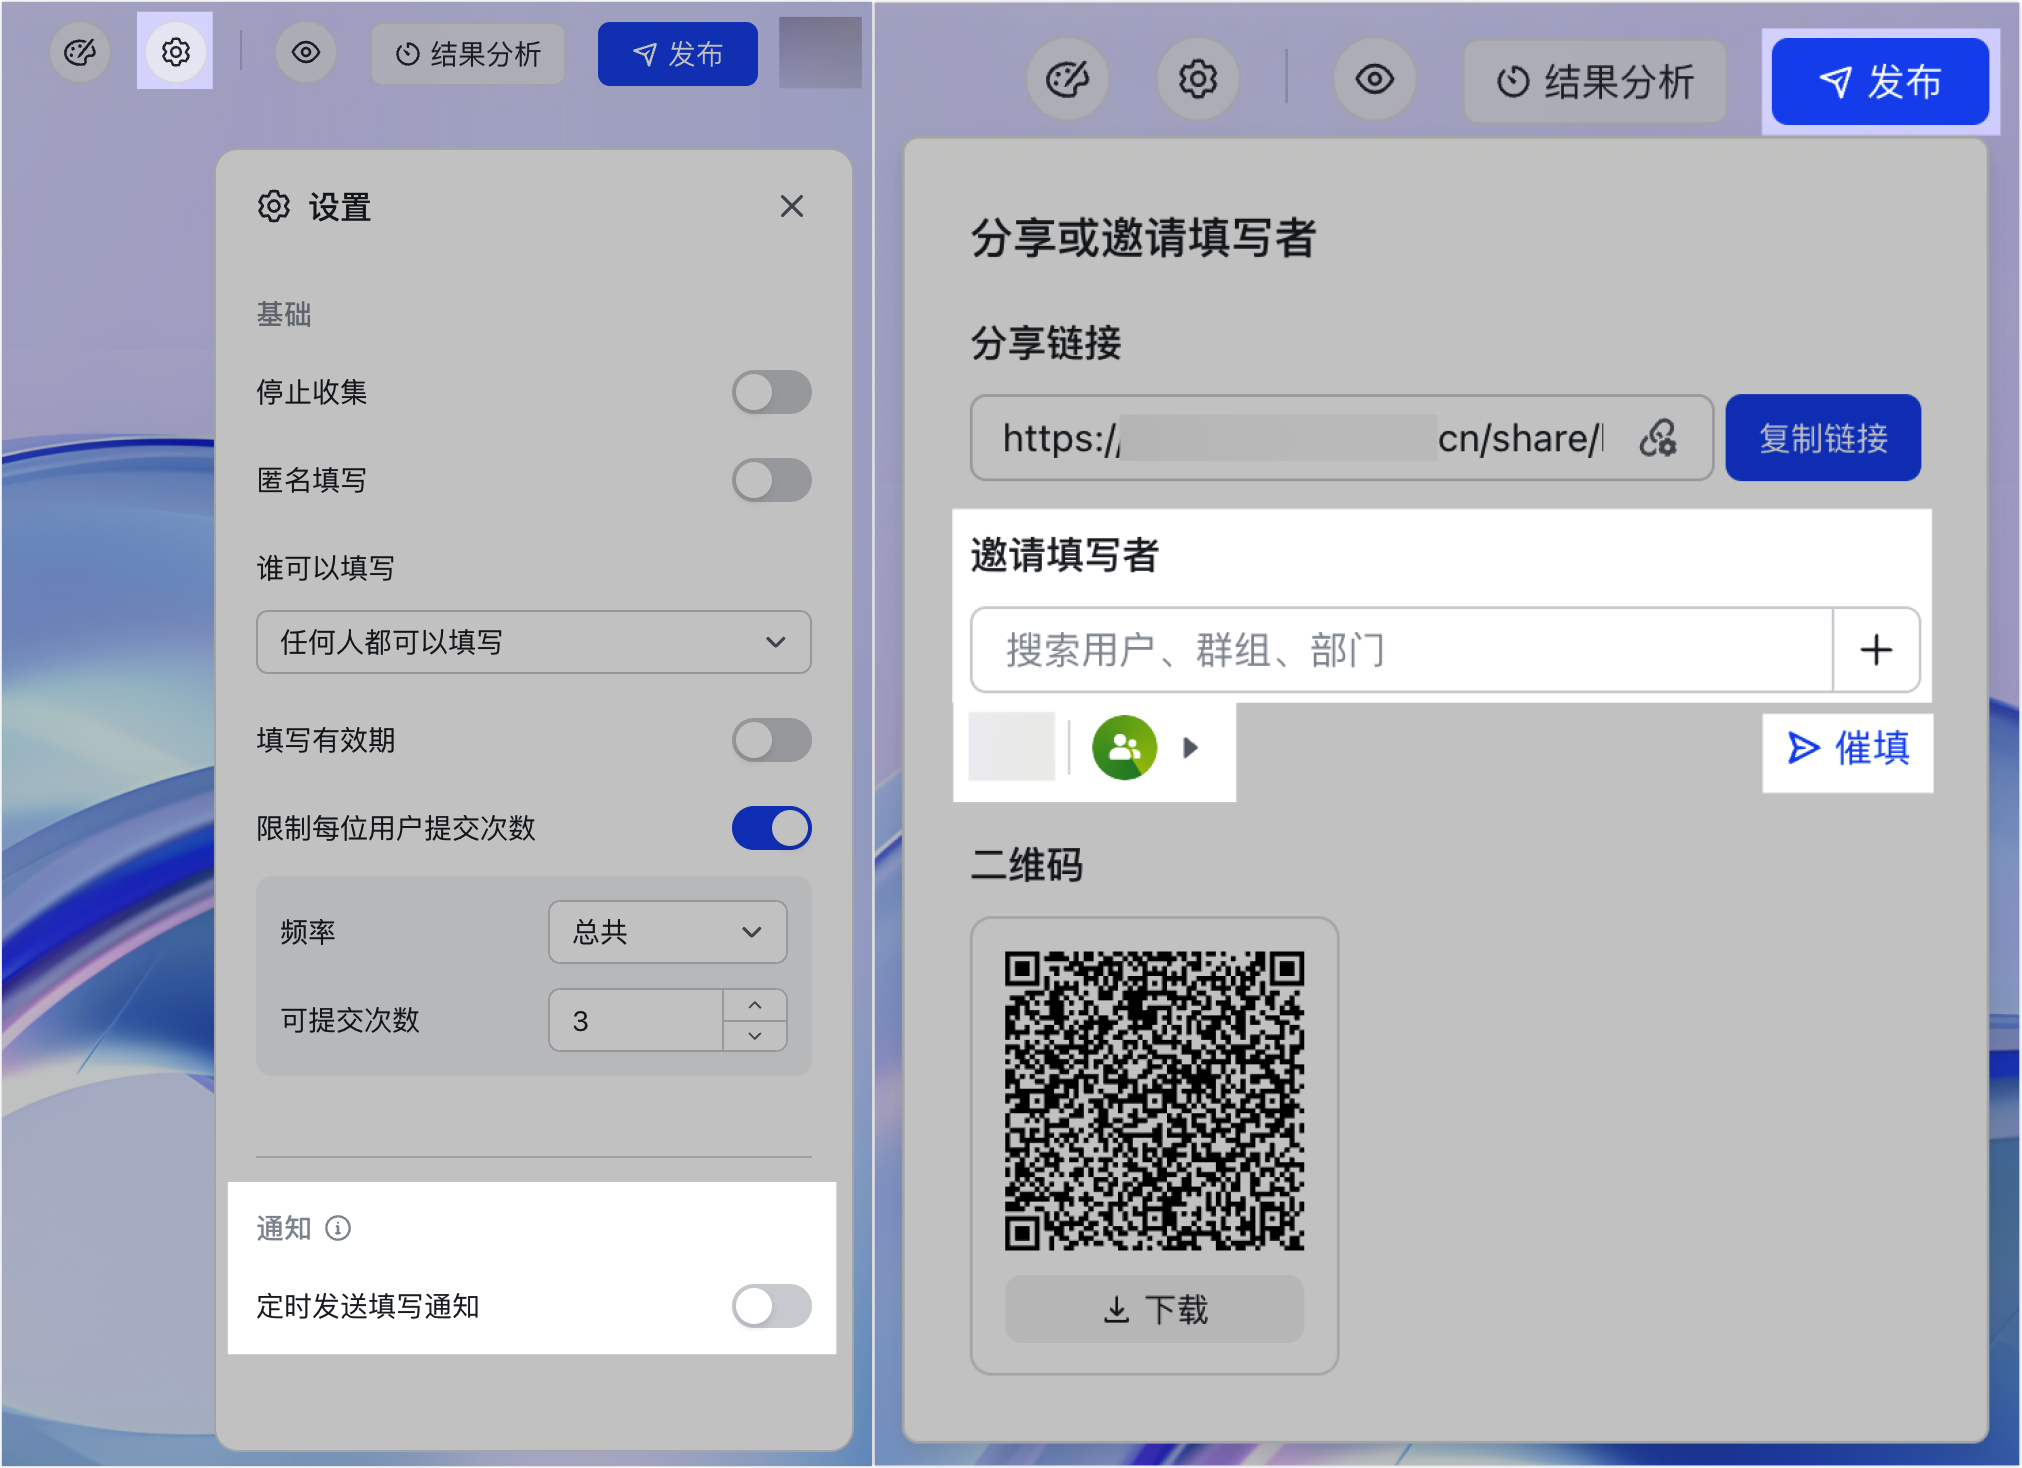Decrease 可提交次数 with down arrow
Viewport: 2022px width, 1468px height.
click(x=755, y=1036)
